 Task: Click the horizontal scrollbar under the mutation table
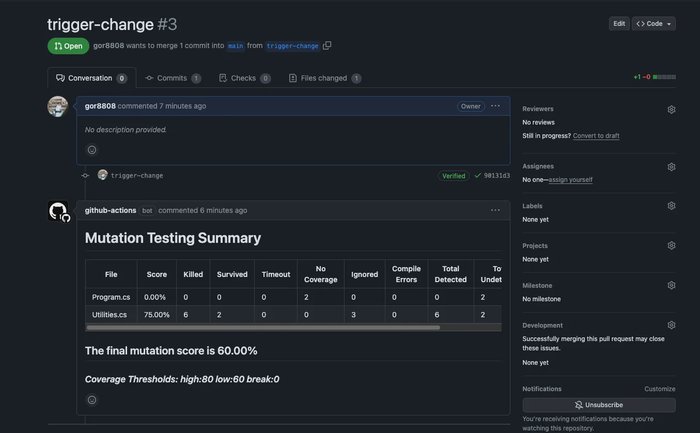coord(263,328)
